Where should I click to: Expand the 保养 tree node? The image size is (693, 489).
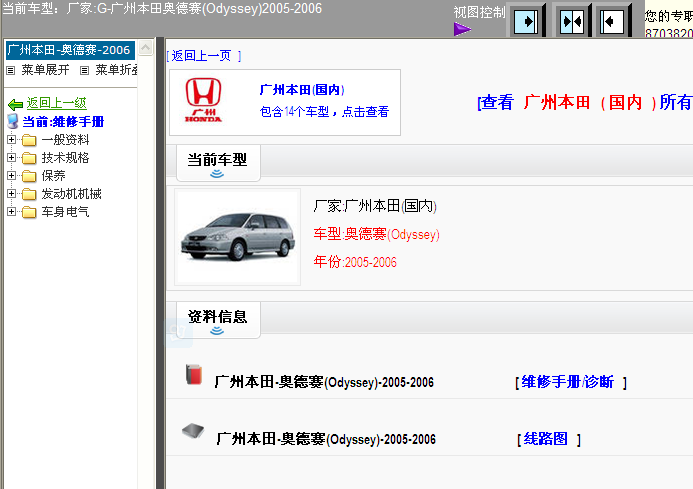pyautogui.click(x=11, y=176)
